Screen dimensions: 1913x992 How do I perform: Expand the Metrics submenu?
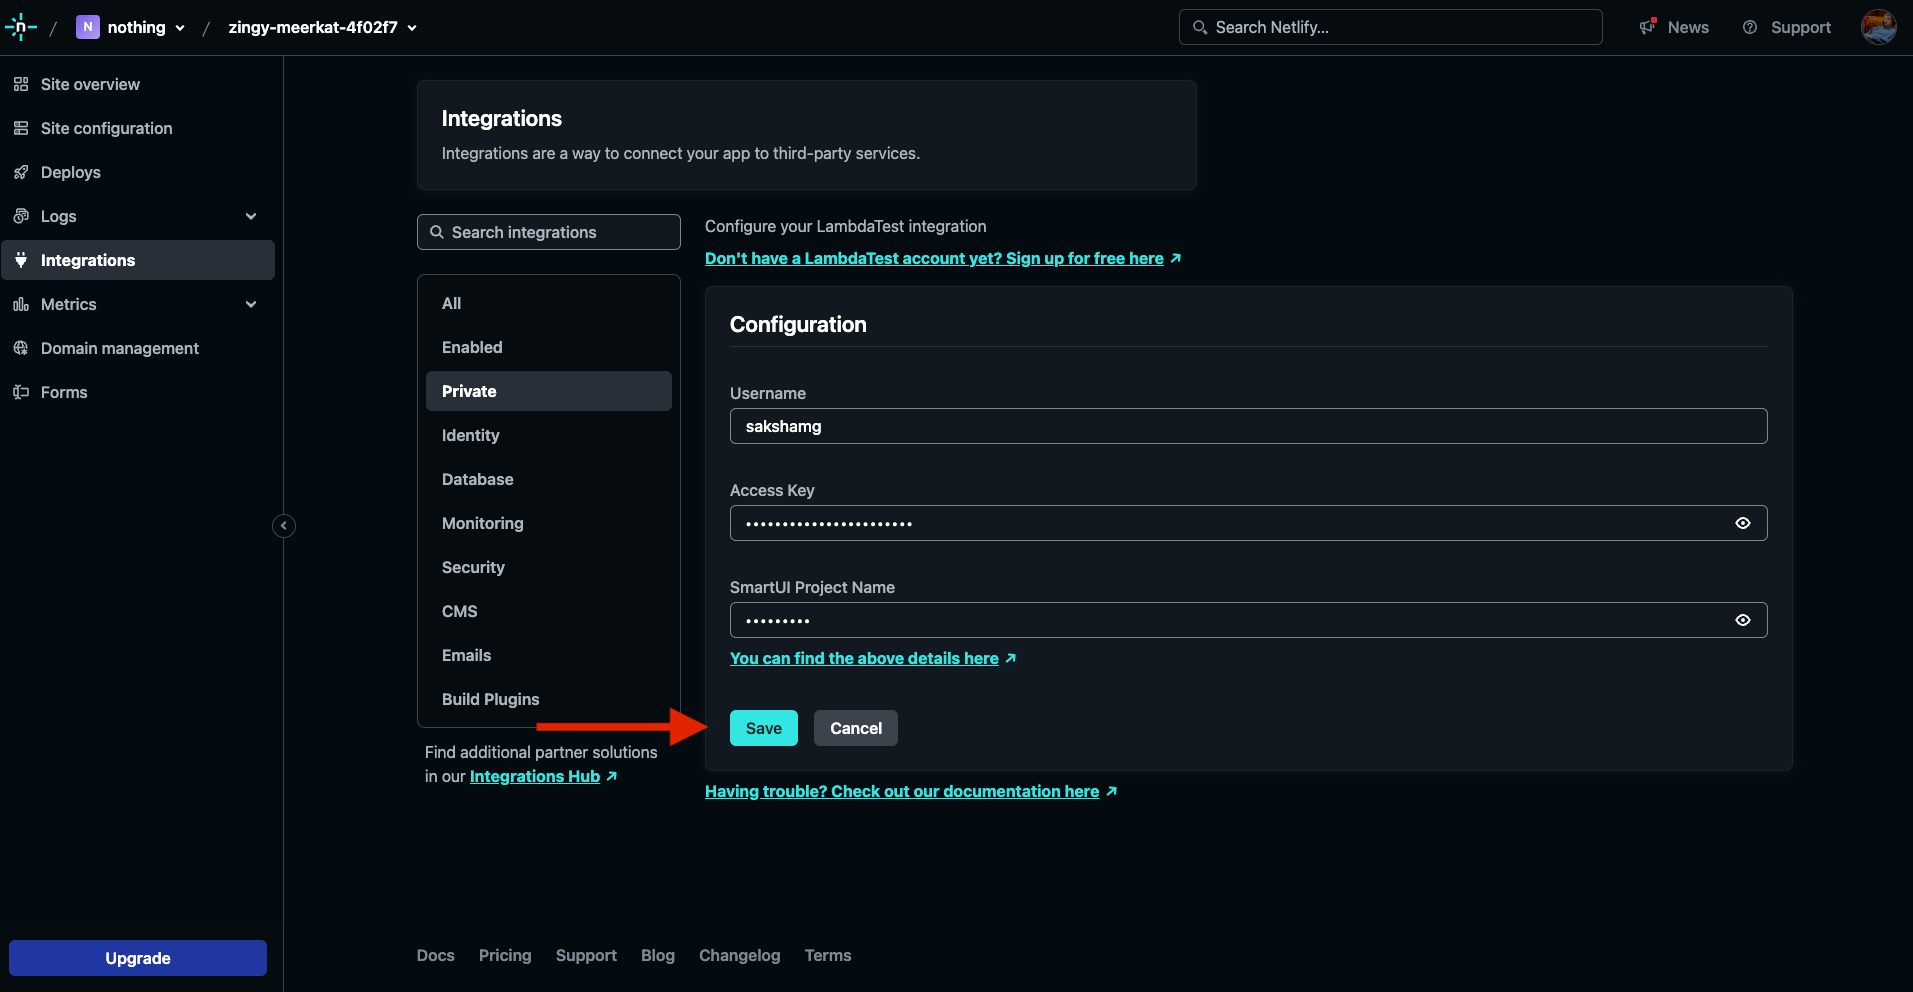(251, 304)
